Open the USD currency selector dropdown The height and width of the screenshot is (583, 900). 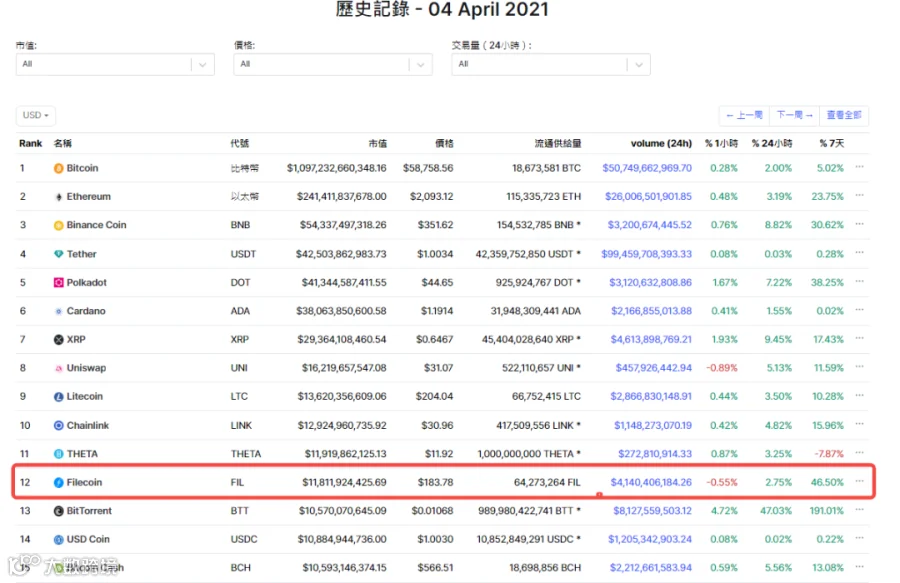36,115
